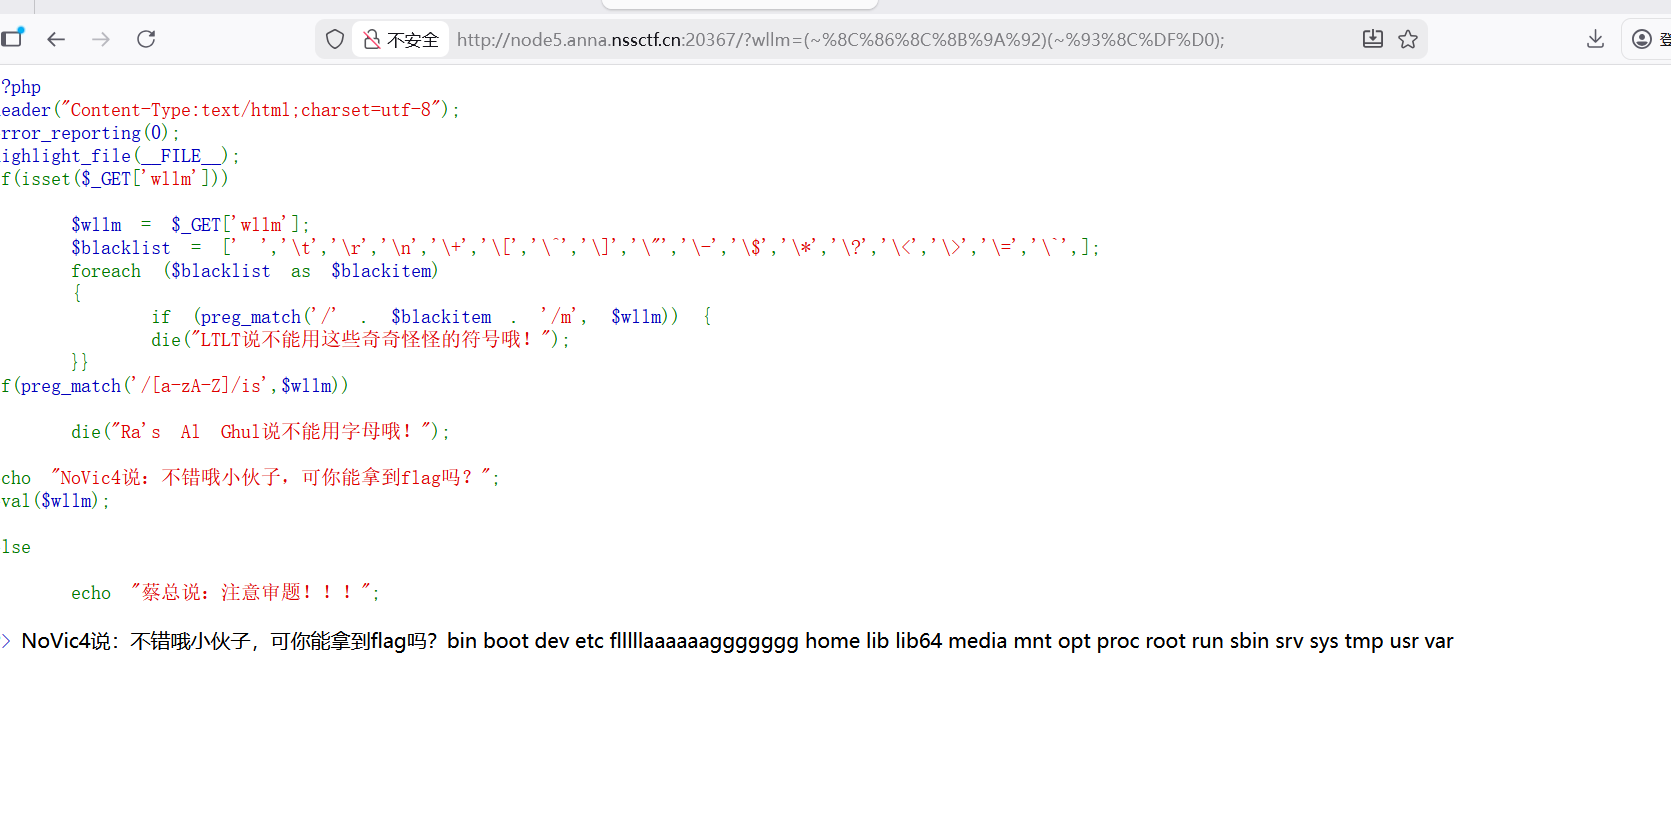Click the insecure connection lock icon
Screen dimensions: 1671x814
372,39
